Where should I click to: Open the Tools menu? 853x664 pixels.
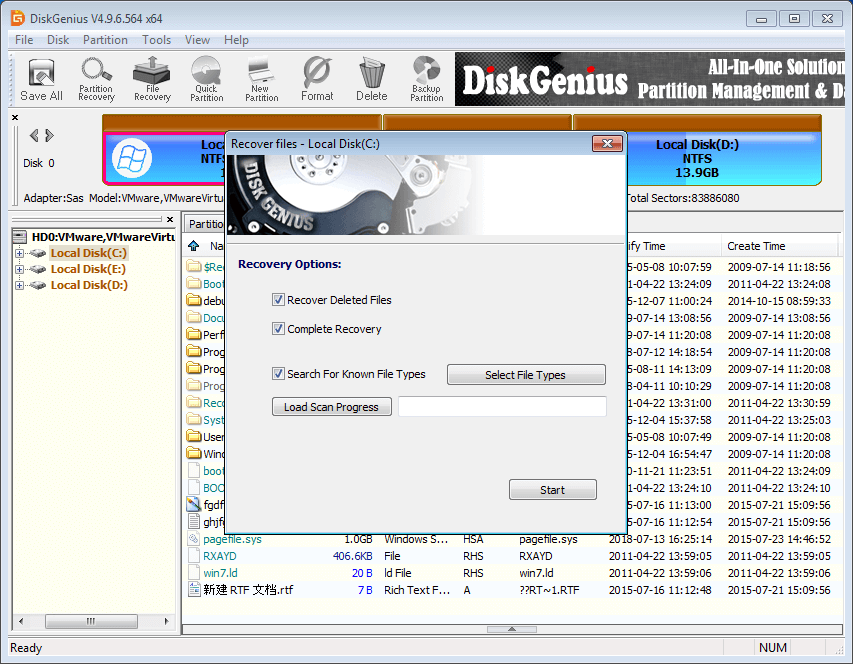(157, 40)
